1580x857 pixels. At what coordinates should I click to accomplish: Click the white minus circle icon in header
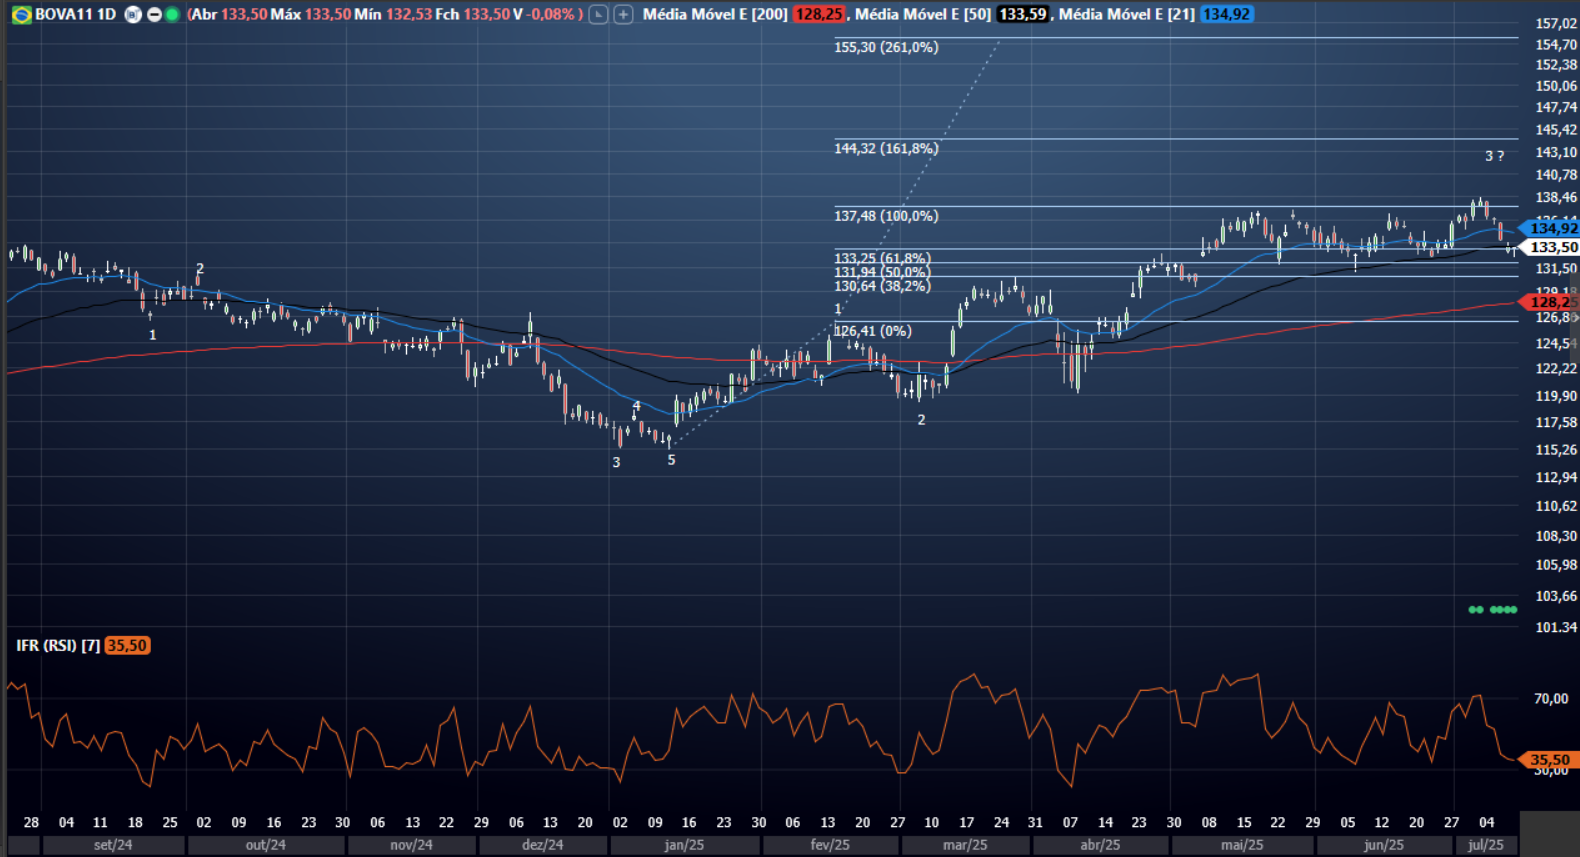click(154, 15)
